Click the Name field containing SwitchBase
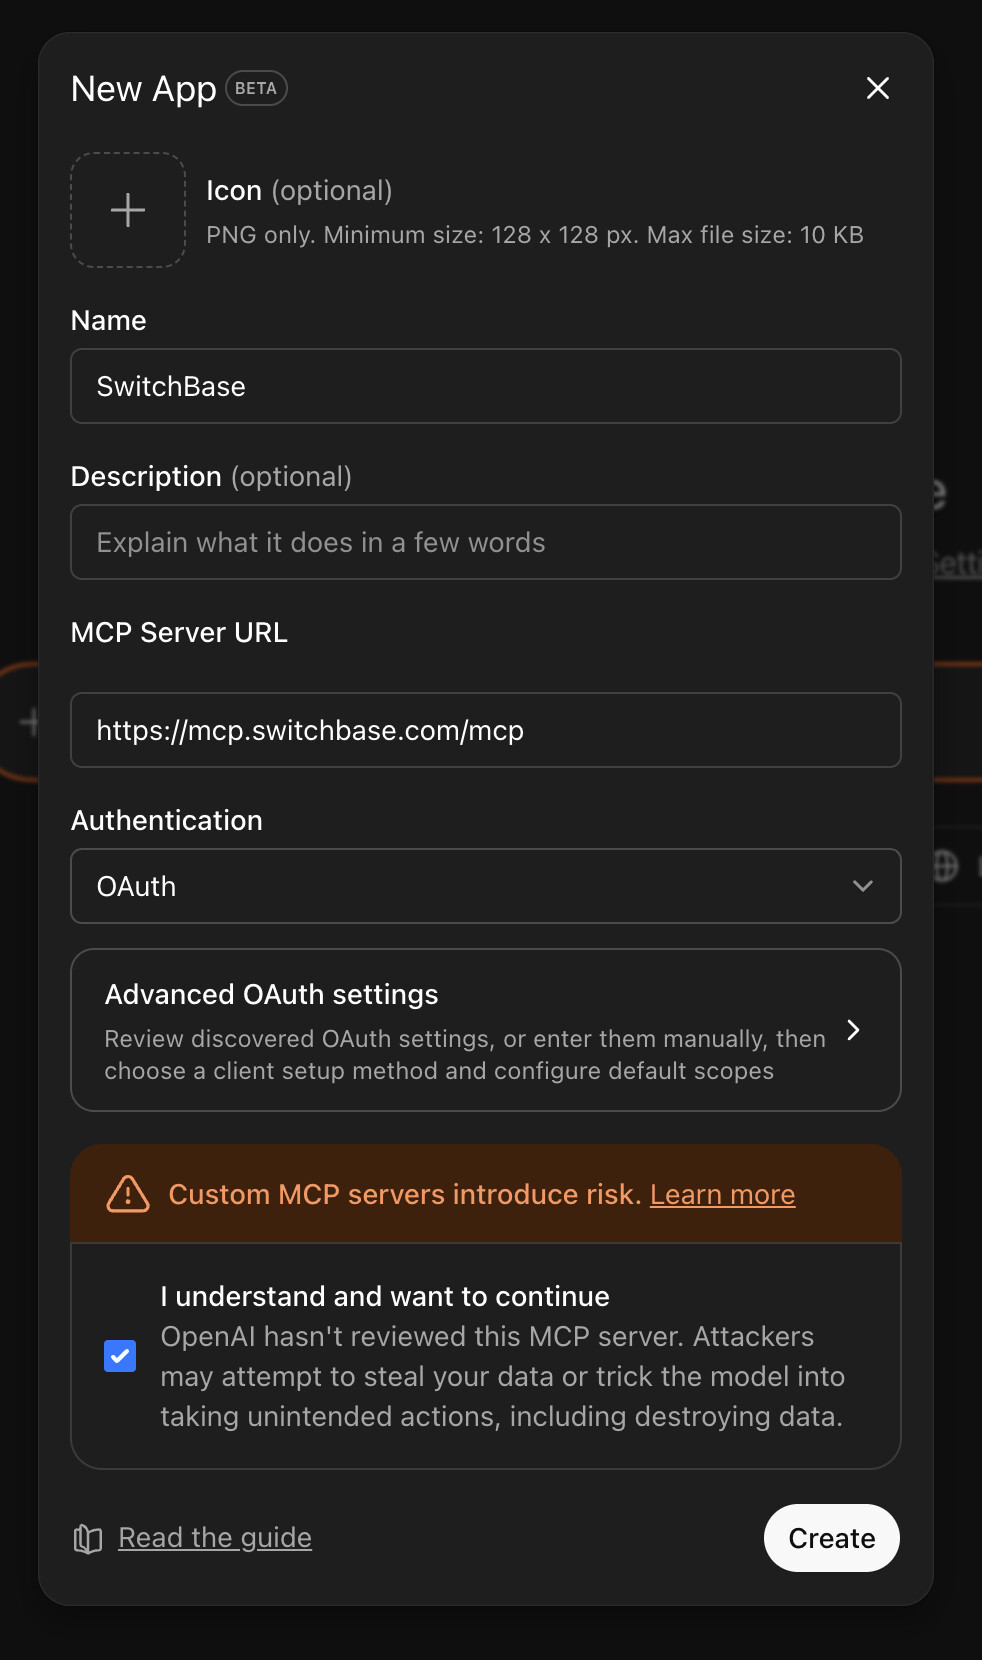 (x=486, y=386)
